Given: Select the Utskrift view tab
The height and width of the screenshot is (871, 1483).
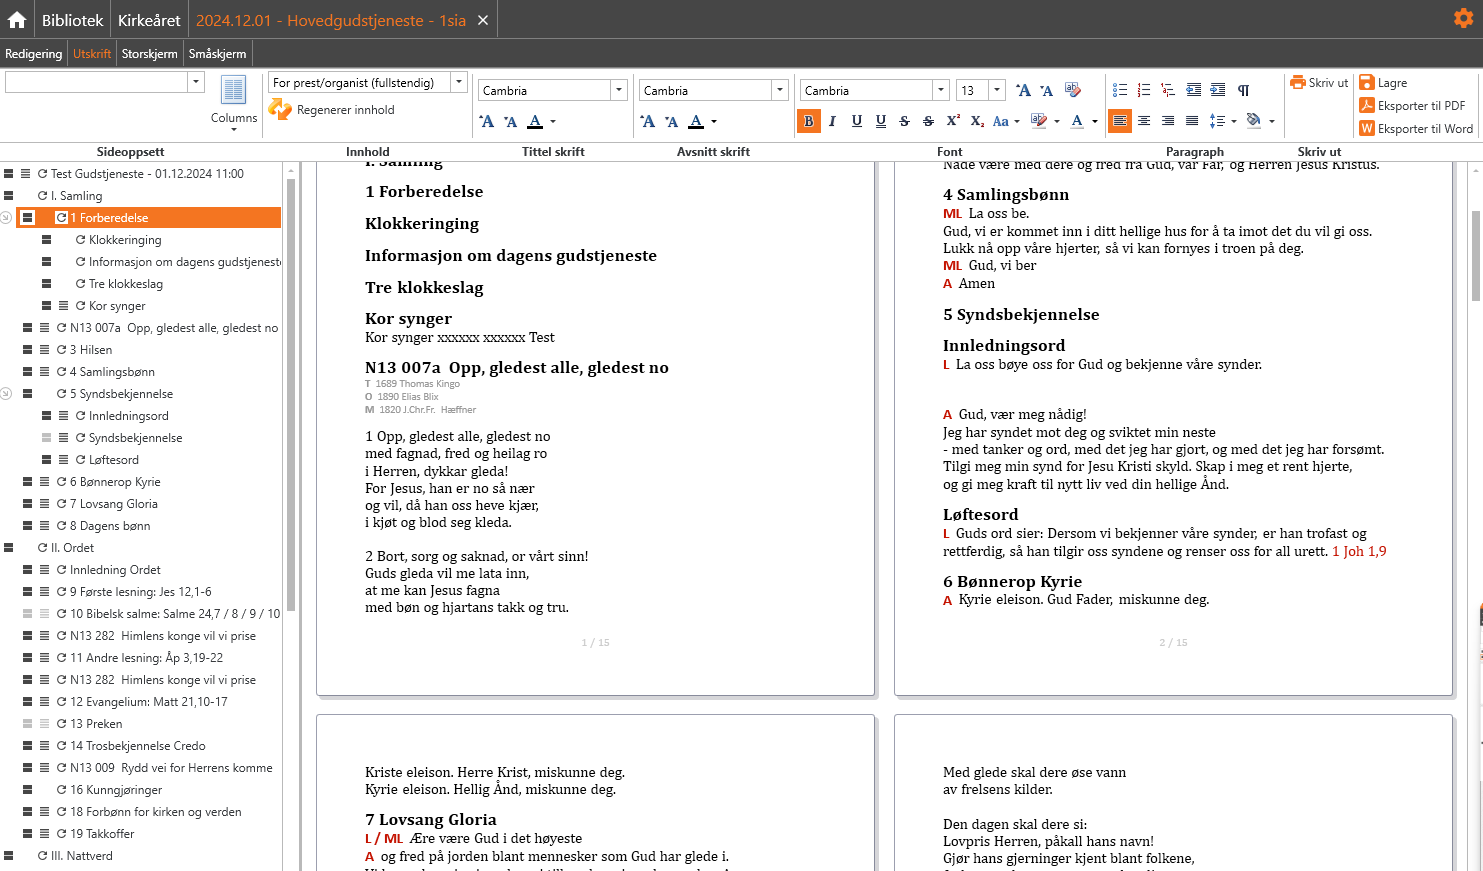Looking at the screenshot, I should [92, 54].
